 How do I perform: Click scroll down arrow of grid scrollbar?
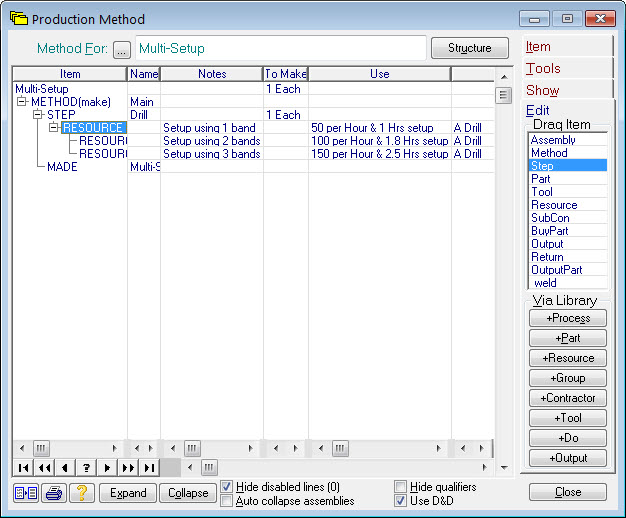504,467
